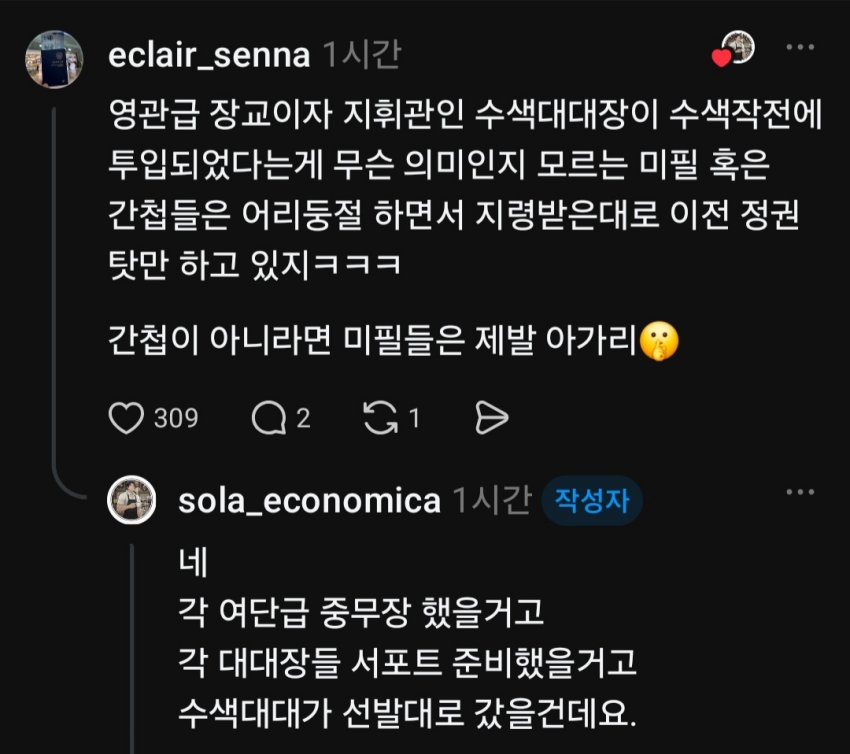
Task: Open the sola_economica username link
Action: 309,500
